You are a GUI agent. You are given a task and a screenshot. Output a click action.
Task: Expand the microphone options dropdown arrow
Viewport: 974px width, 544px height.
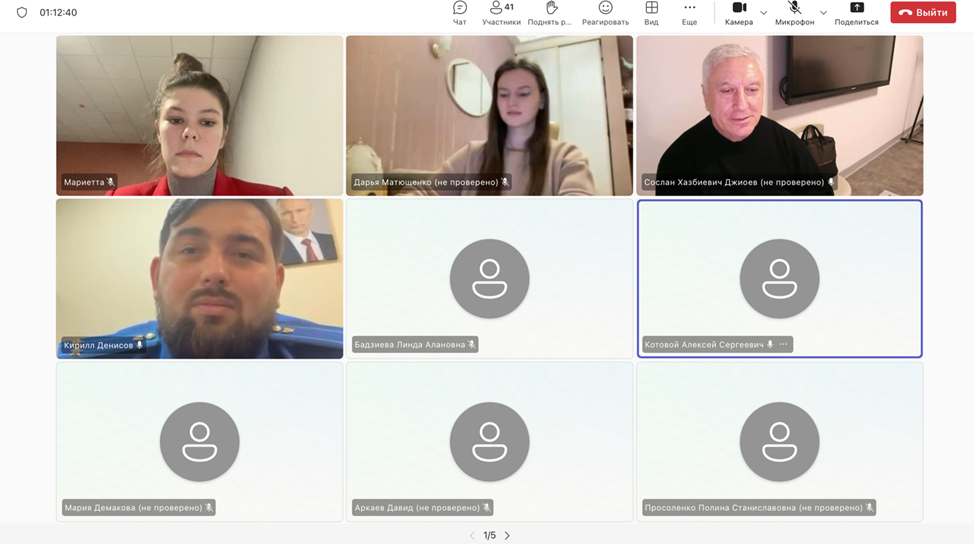point(823,13)
